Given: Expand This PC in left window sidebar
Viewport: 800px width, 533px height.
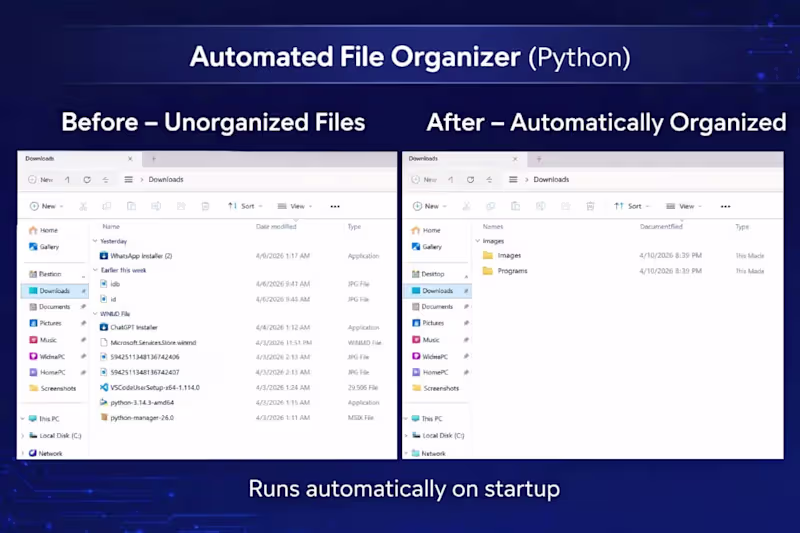Looking at the screenshot, I should [x=22, y=419].
